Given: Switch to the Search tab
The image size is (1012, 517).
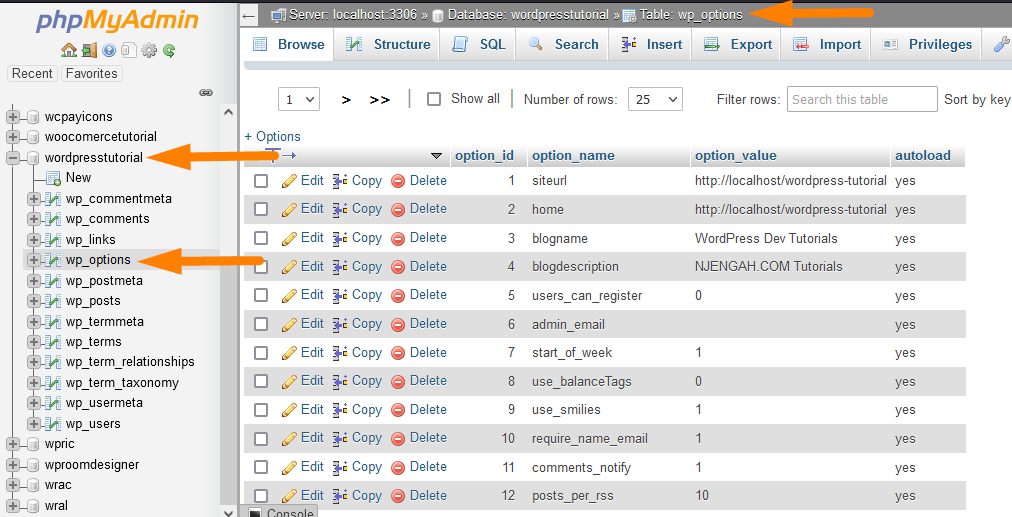Looking at the screenshot, I should 563,45.
